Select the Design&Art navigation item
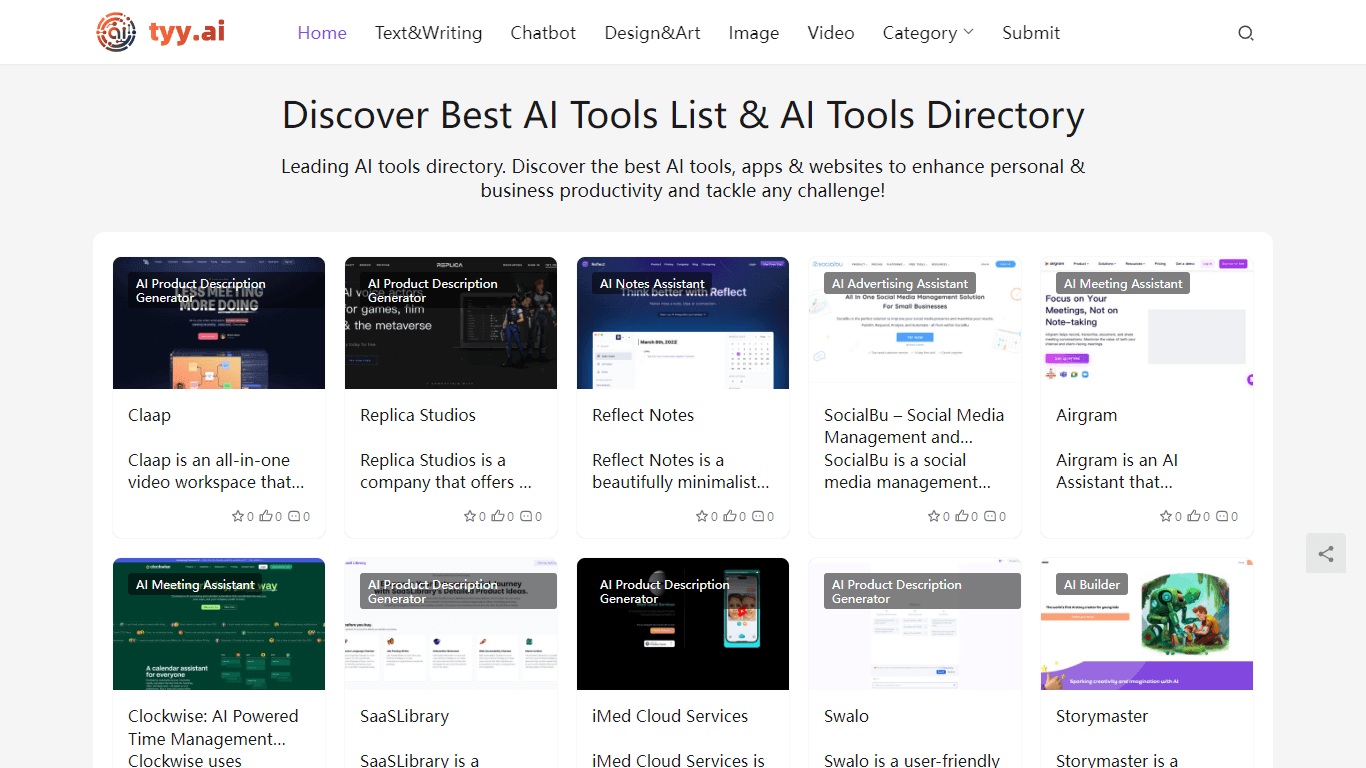The height and width of the screenshot is (768, 1366). point(652,33)
